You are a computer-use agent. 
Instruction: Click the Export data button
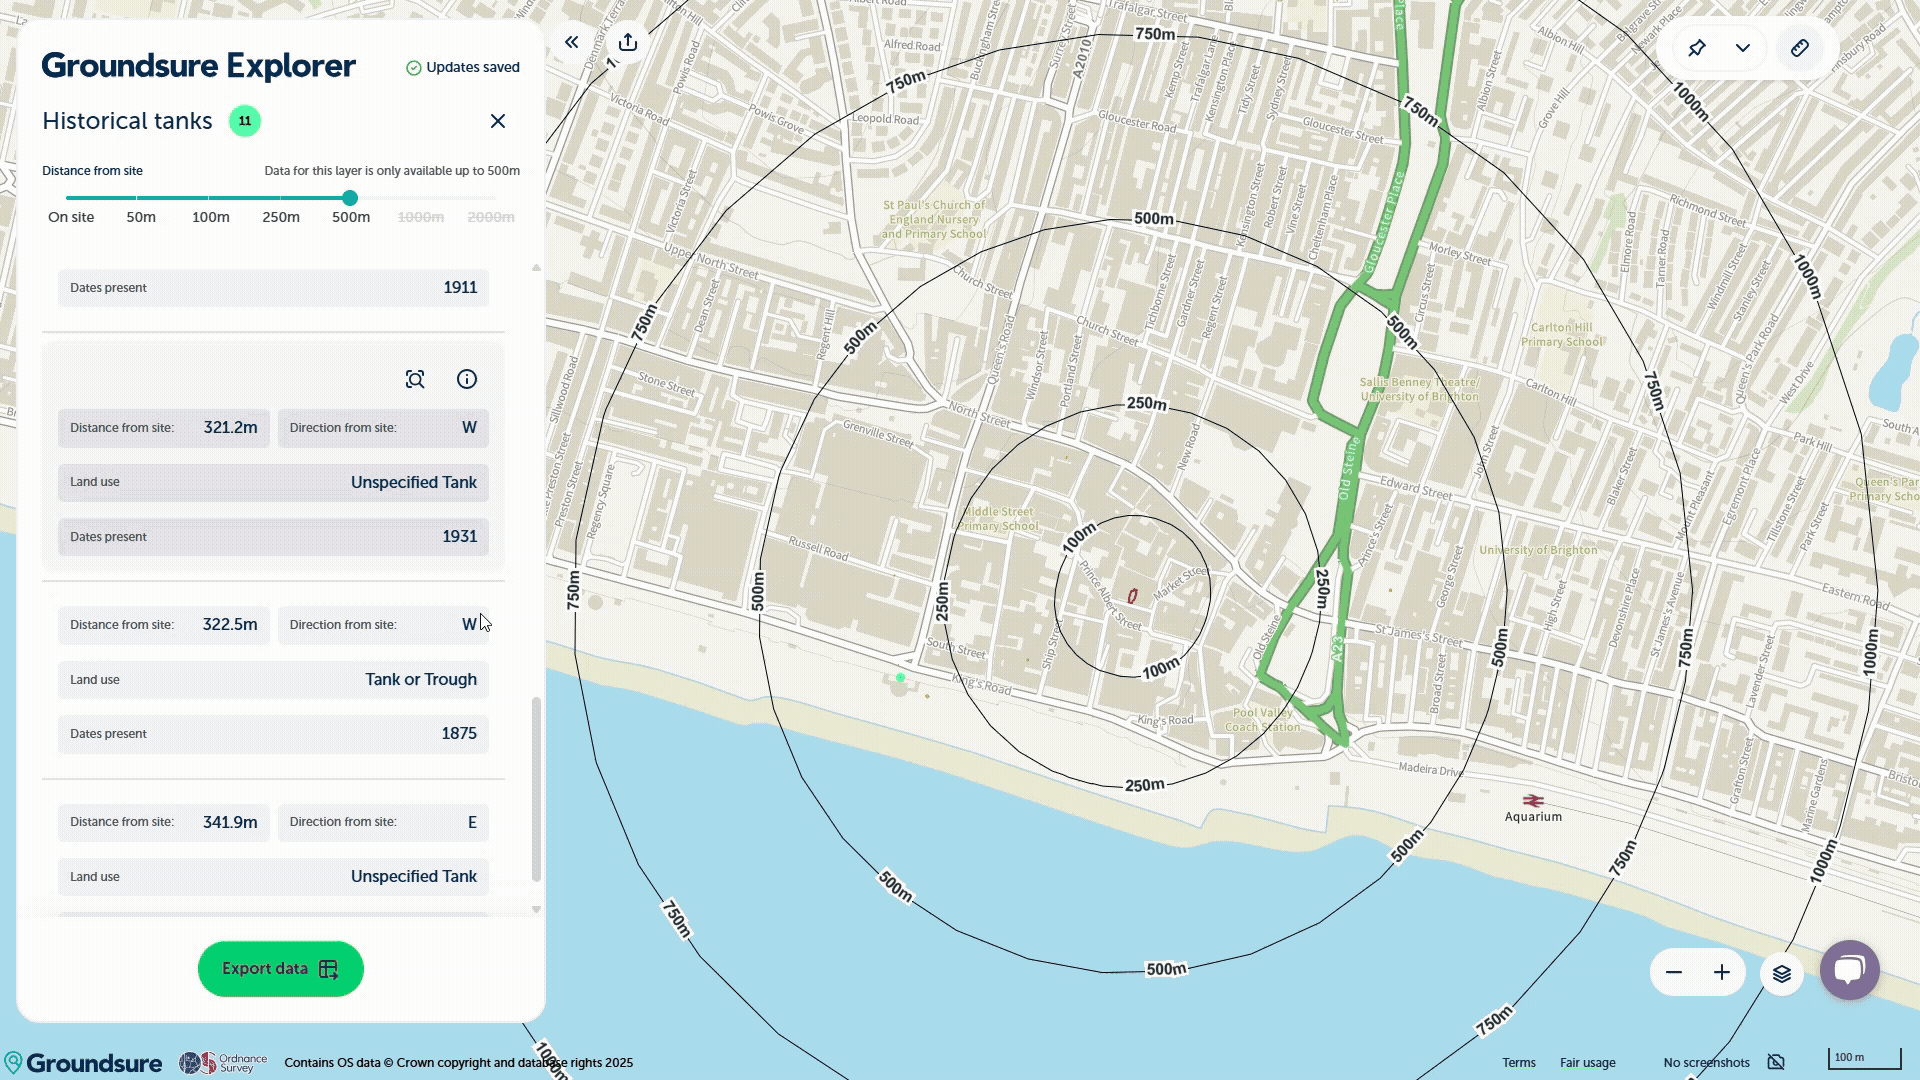(x=281, y=969)
